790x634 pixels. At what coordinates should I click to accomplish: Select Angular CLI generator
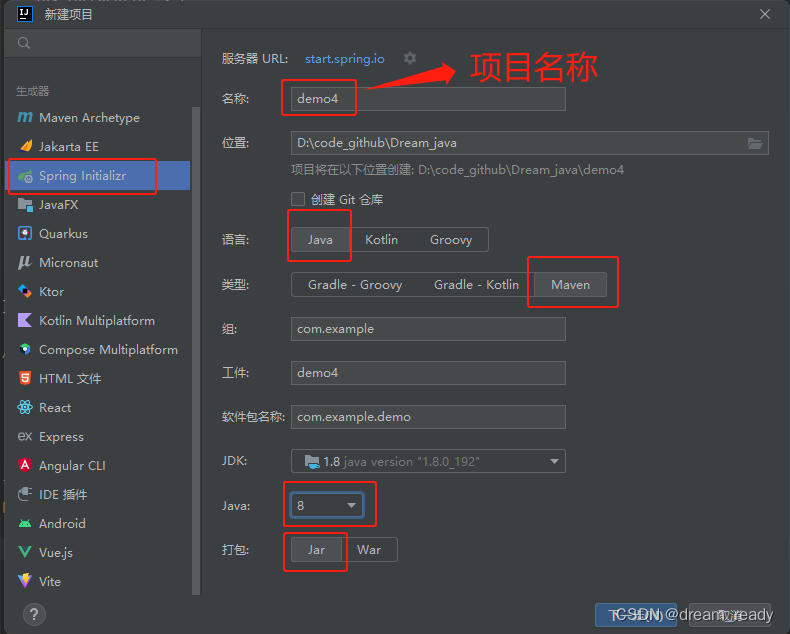click(98, 466)
